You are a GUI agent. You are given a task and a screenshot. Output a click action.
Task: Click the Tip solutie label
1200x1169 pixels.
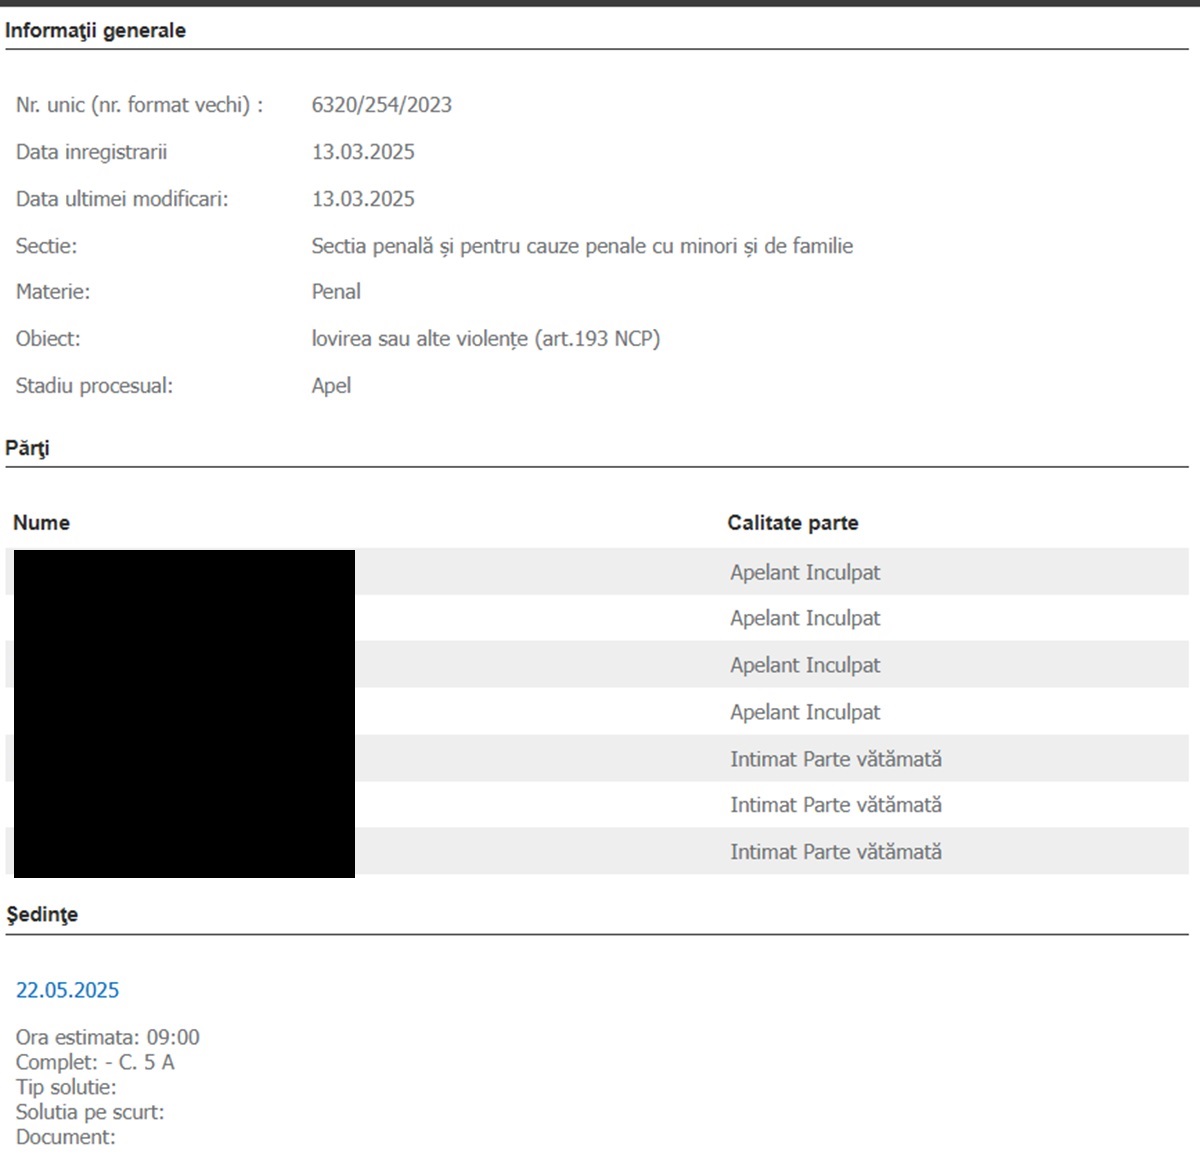pyautogui.click(x=66, y=1087)
